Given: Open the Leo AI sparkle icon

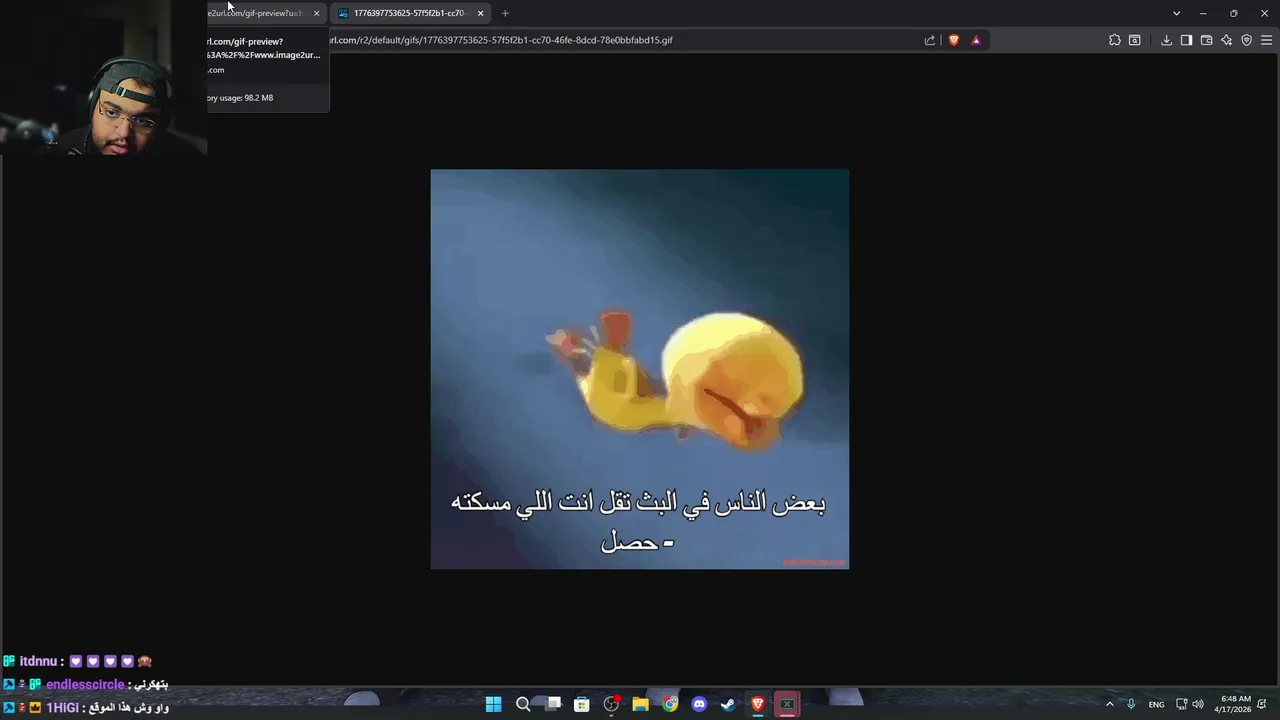Looking at the screenshot, I should [1226, 40].
